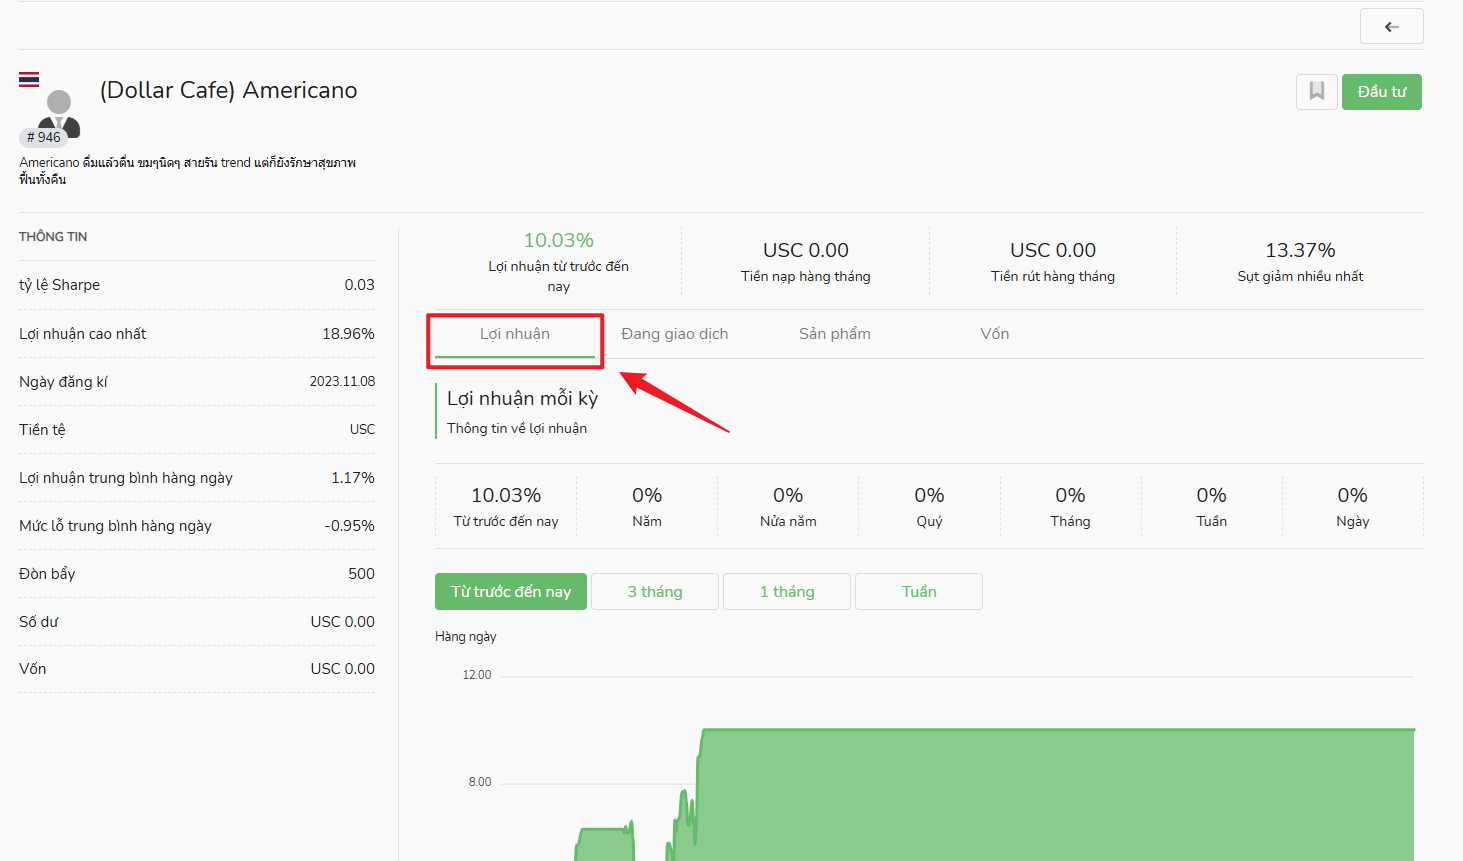Viewport: 1463px width, 861px height.
Task: Click the Vốn row label in info panel
Action: (33, 669)
